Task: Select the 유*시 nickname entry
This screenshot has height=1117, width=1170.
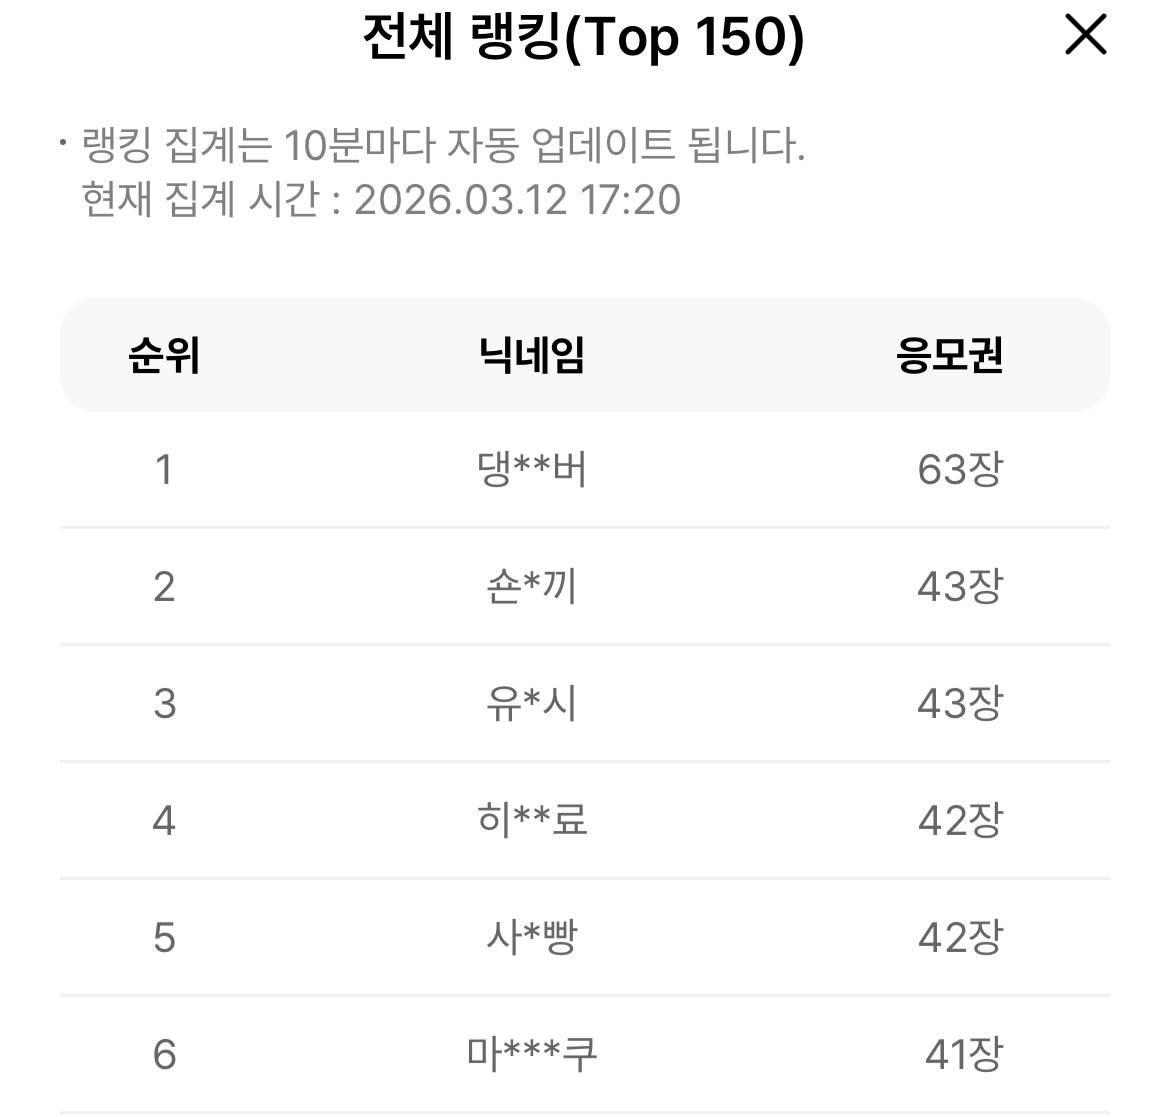Action: (531, 703)
